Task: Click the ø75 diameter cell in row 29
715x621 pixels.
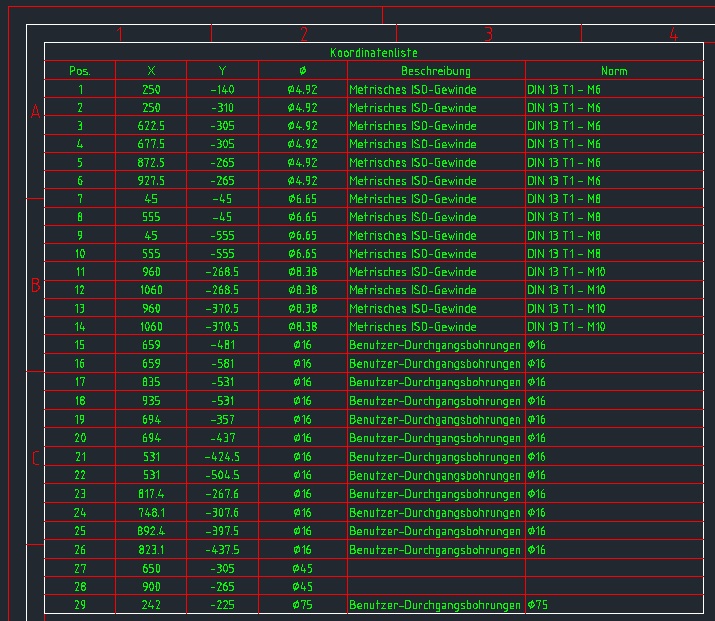Action: pyautogui.click(x=302, y=606)
